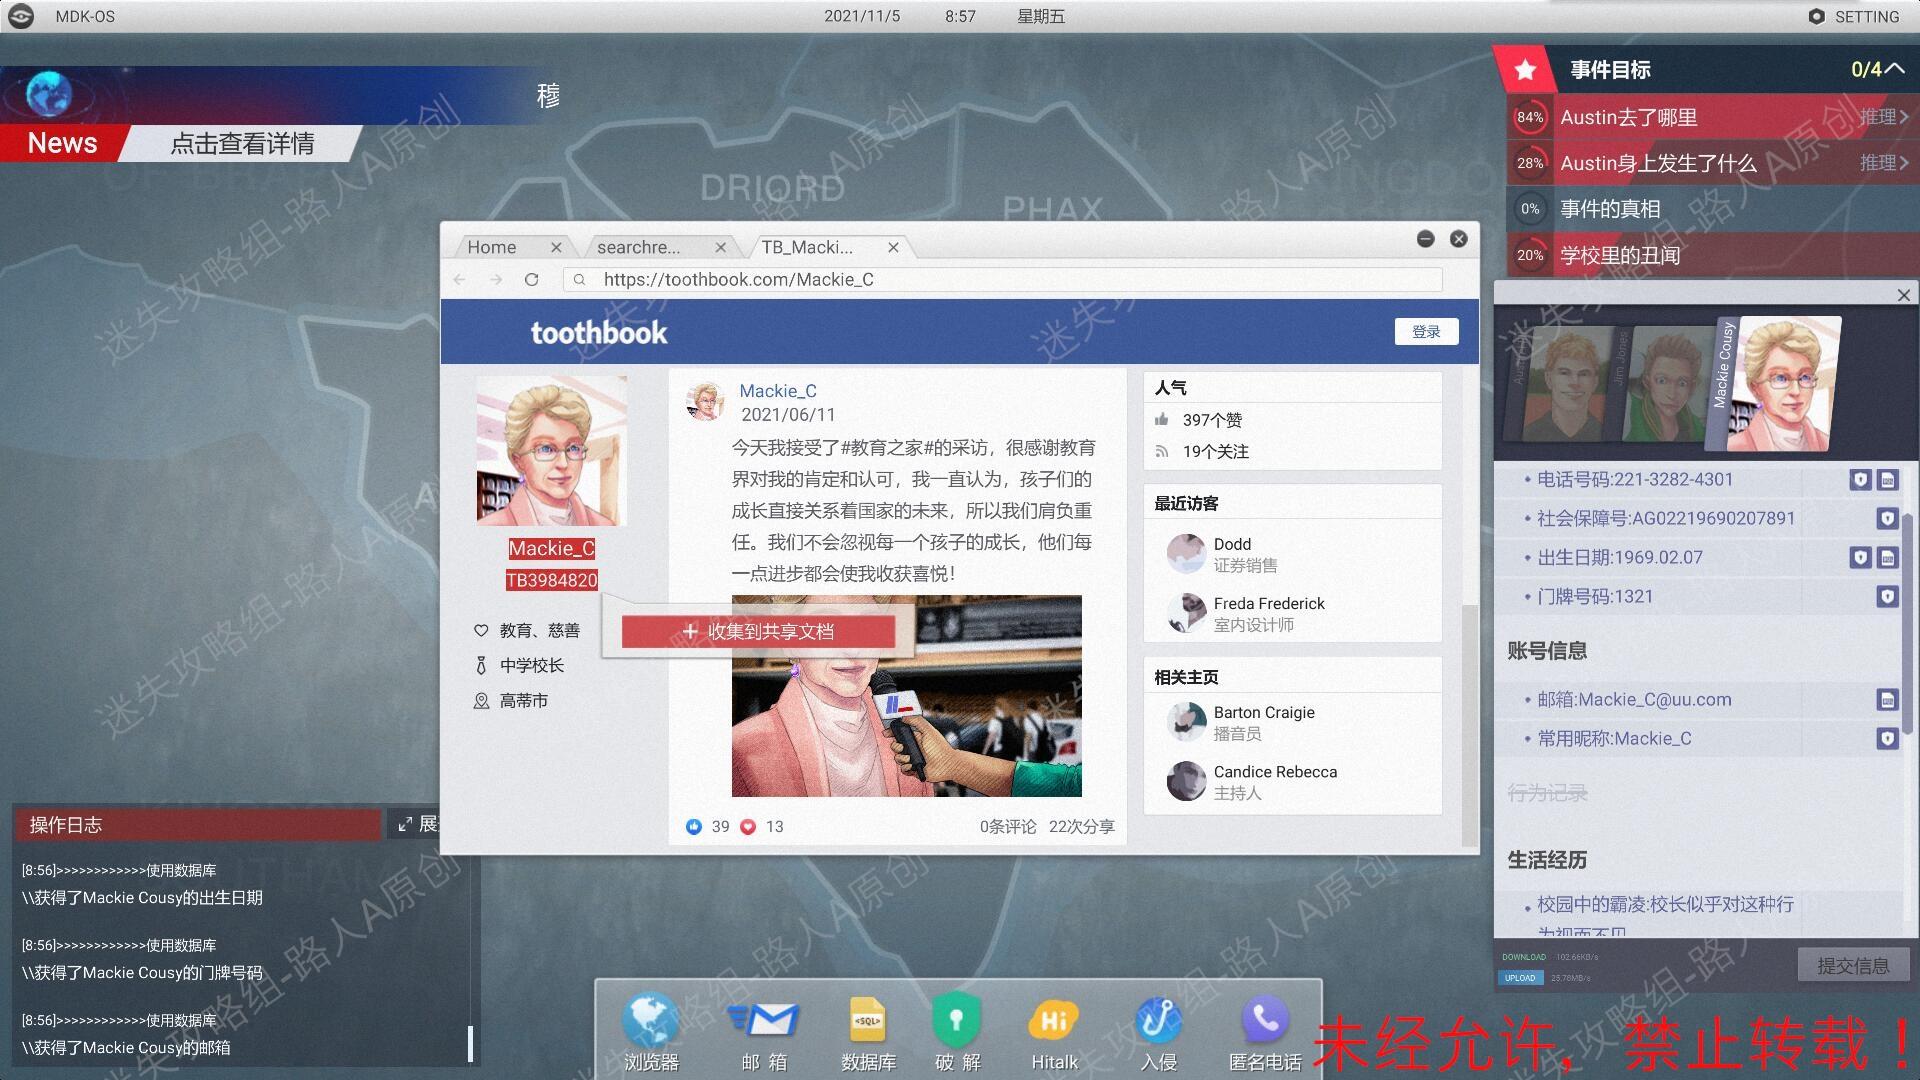1920x1080 pixels.
Task: Click 收集到共享文档 context option
Action: tap(758, 631)
